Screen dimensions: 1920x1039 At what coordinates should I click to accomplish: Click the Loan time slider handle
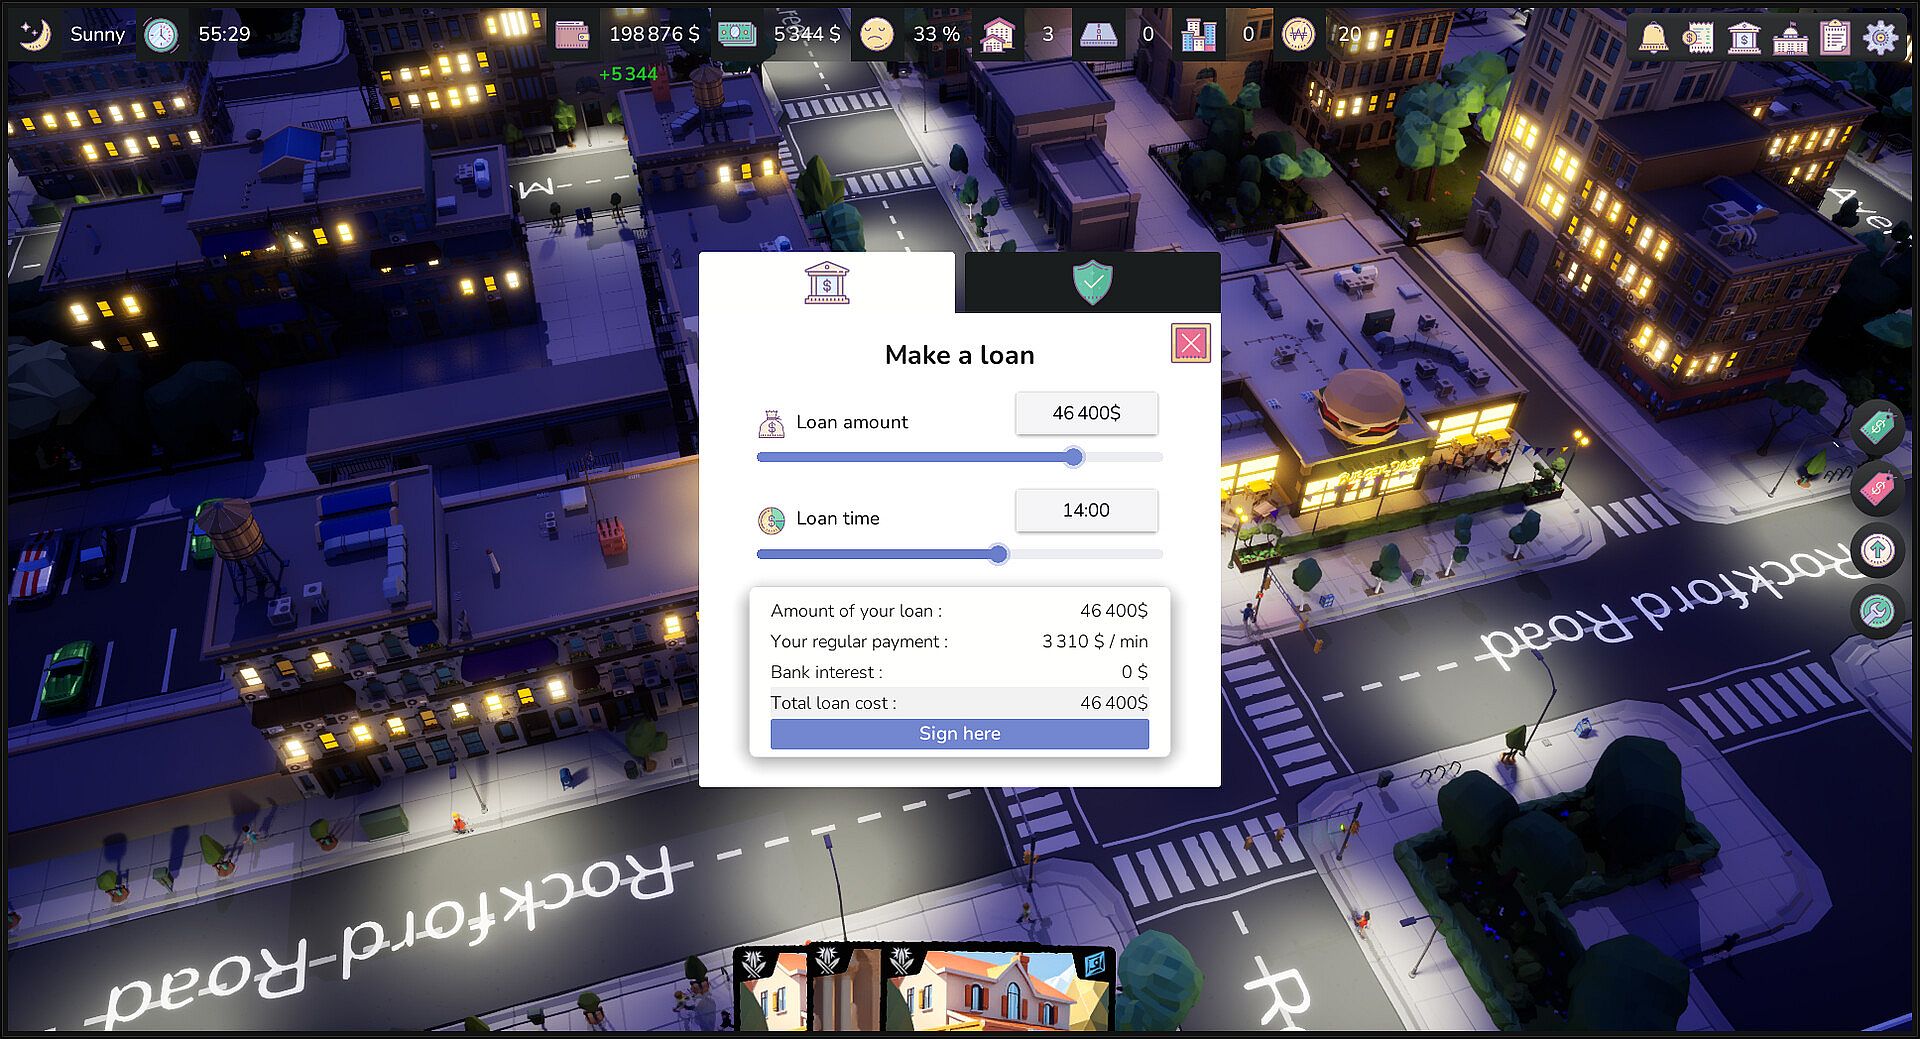pyautogui.click(x=998, y=554)
